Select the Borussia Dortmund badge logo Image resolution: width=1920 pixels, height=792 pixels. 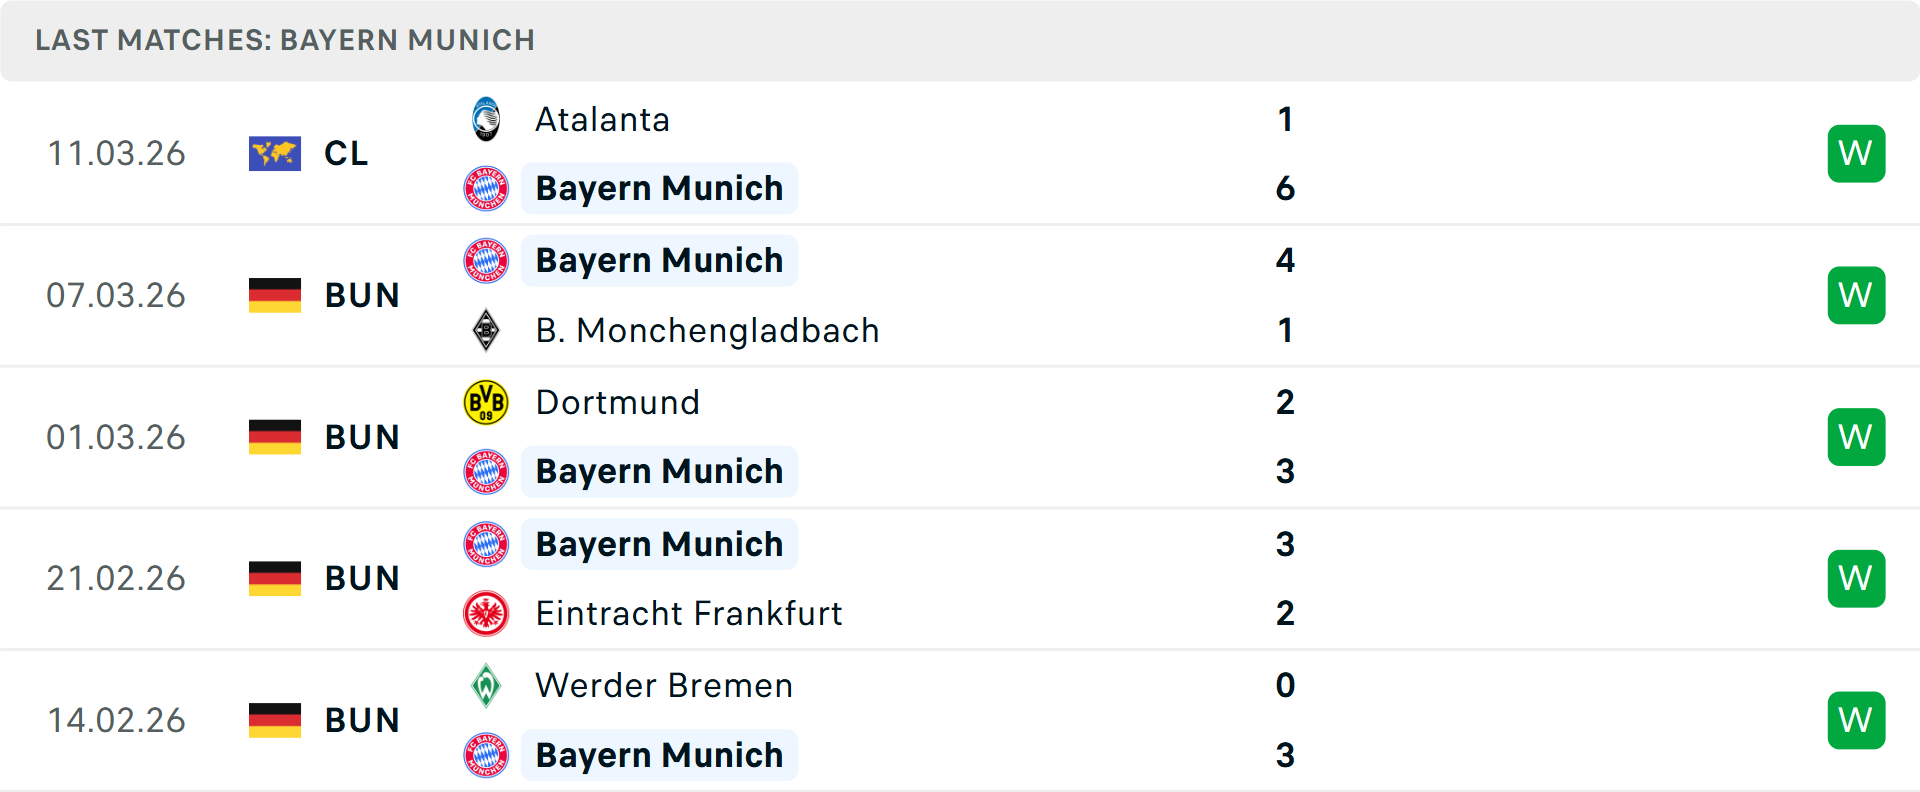pos(486,402)
